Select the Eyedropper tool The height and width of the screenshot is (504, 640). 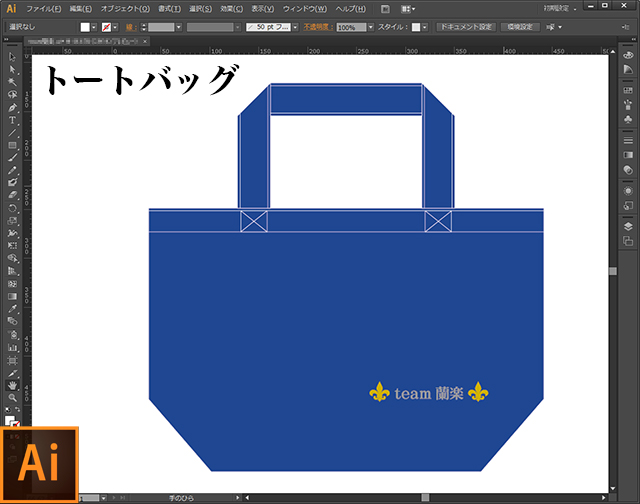12,309
